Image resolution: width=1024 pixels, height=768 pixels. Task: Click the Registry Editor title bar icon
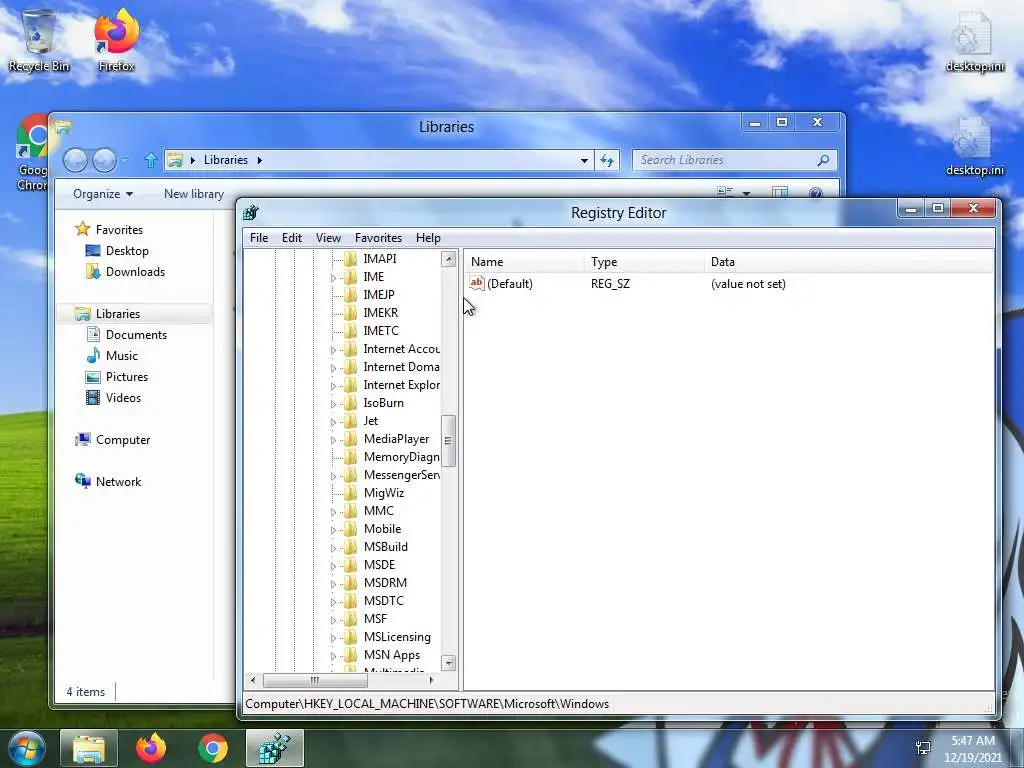(251, 212)
